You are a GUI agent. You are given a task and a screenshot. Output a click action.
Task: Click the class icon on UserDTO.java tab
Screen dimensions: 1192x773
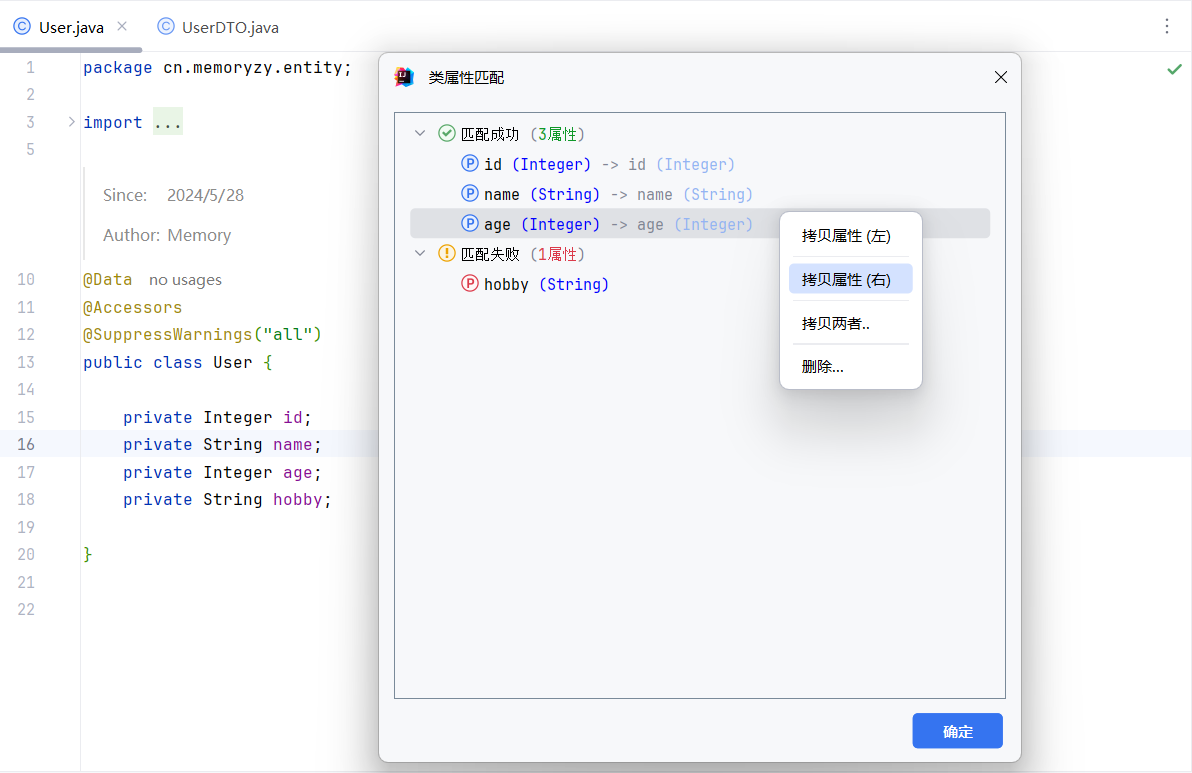coord(166,27)
